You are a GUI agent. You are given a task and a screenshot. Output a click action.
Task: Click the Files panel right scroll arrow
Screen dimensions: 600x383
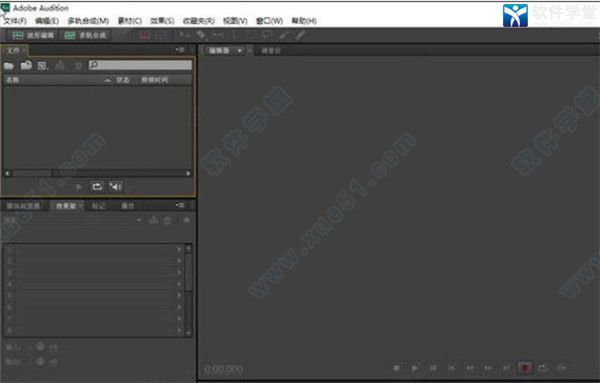point(188,173)
